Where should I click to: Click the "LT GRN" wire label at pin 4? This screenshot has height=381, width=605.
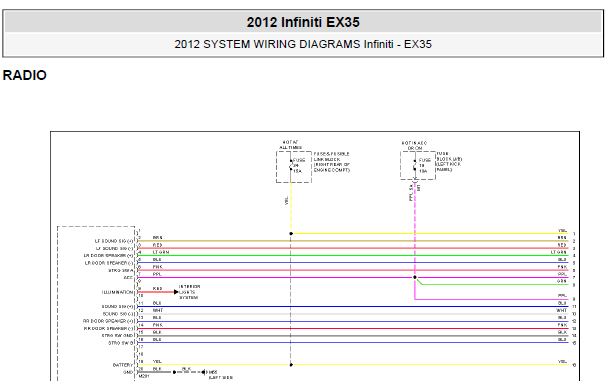tap(161, 252)
